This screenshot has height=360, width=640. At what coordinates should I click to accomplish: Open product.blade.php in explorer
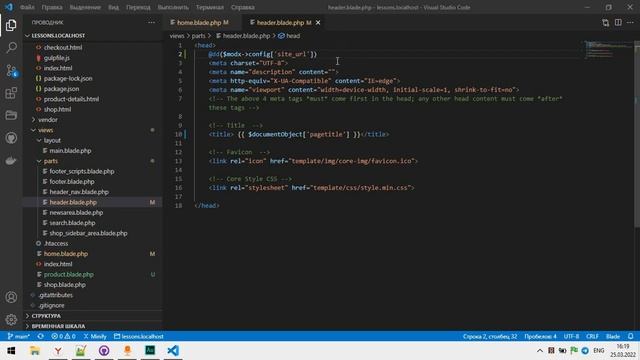(x=69, y=274)
